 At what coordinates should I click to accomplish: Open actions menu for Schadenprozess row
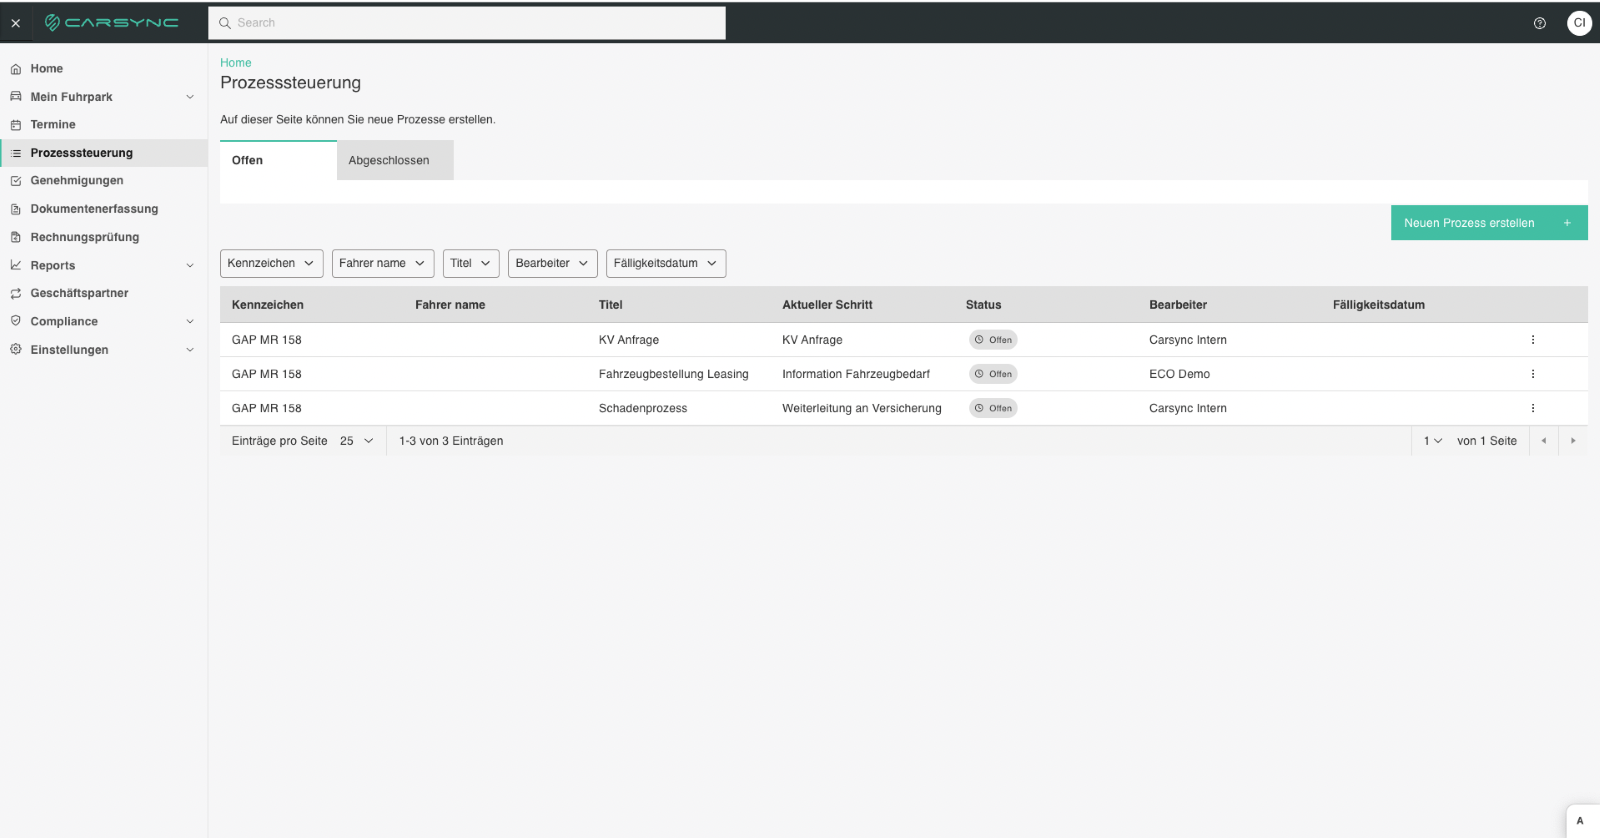pyautogui.click(x=1532, y=408)
